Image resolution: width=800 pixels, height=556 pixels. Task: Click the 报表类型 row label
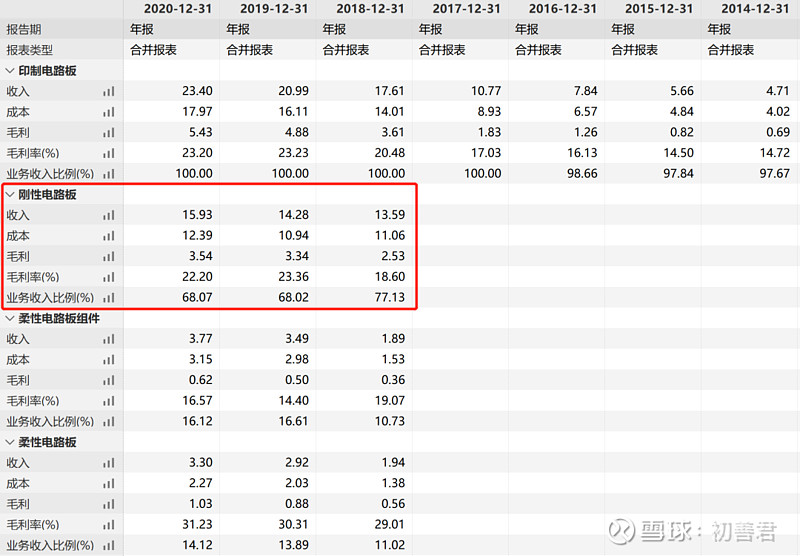pos(29,50)
